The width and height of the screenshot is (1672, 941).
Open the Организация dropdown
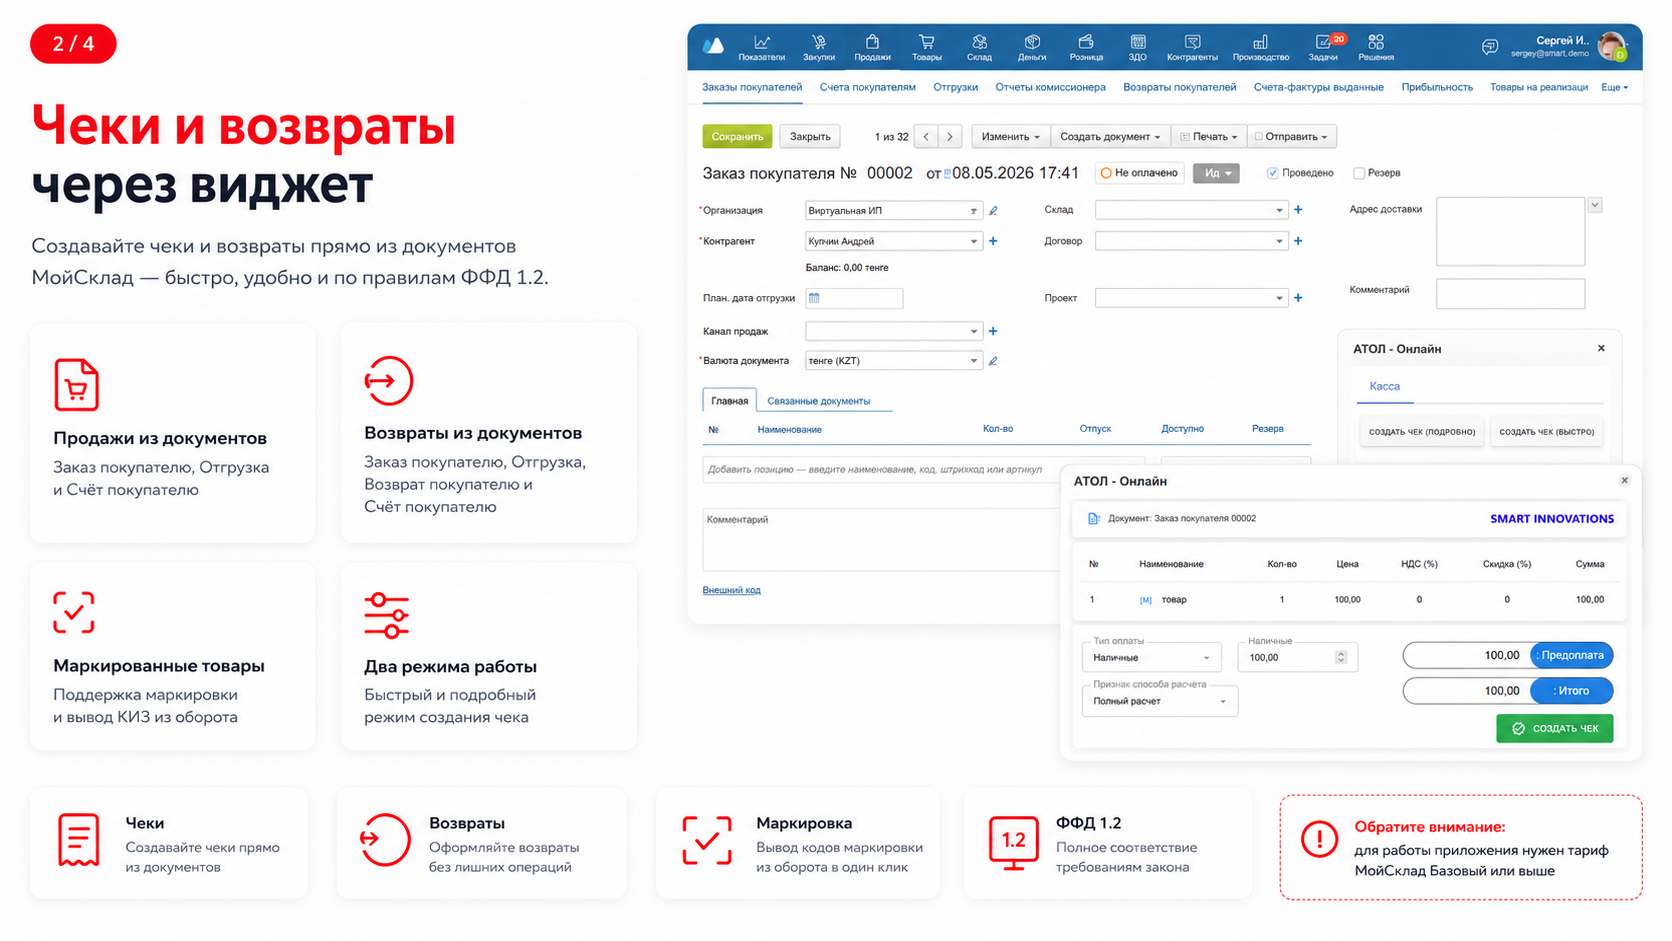pyautogui.click(x=893, y=211)
